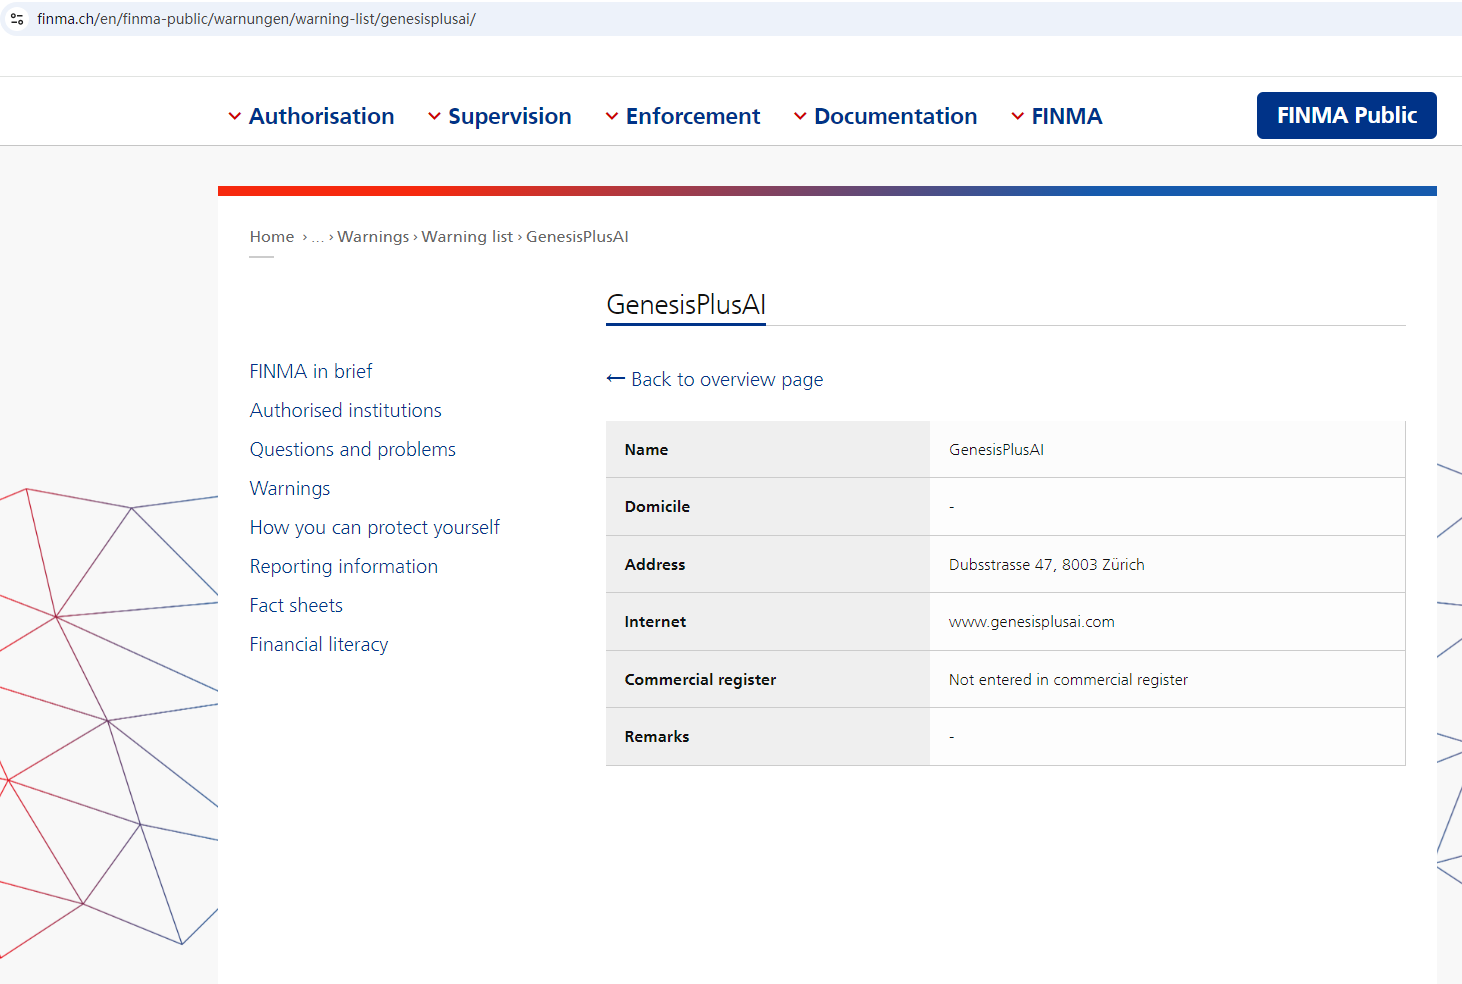Expand the Supervision dropdown chevron
Viewport: 1462px width, 984px height.
click(x=434, y=117)
